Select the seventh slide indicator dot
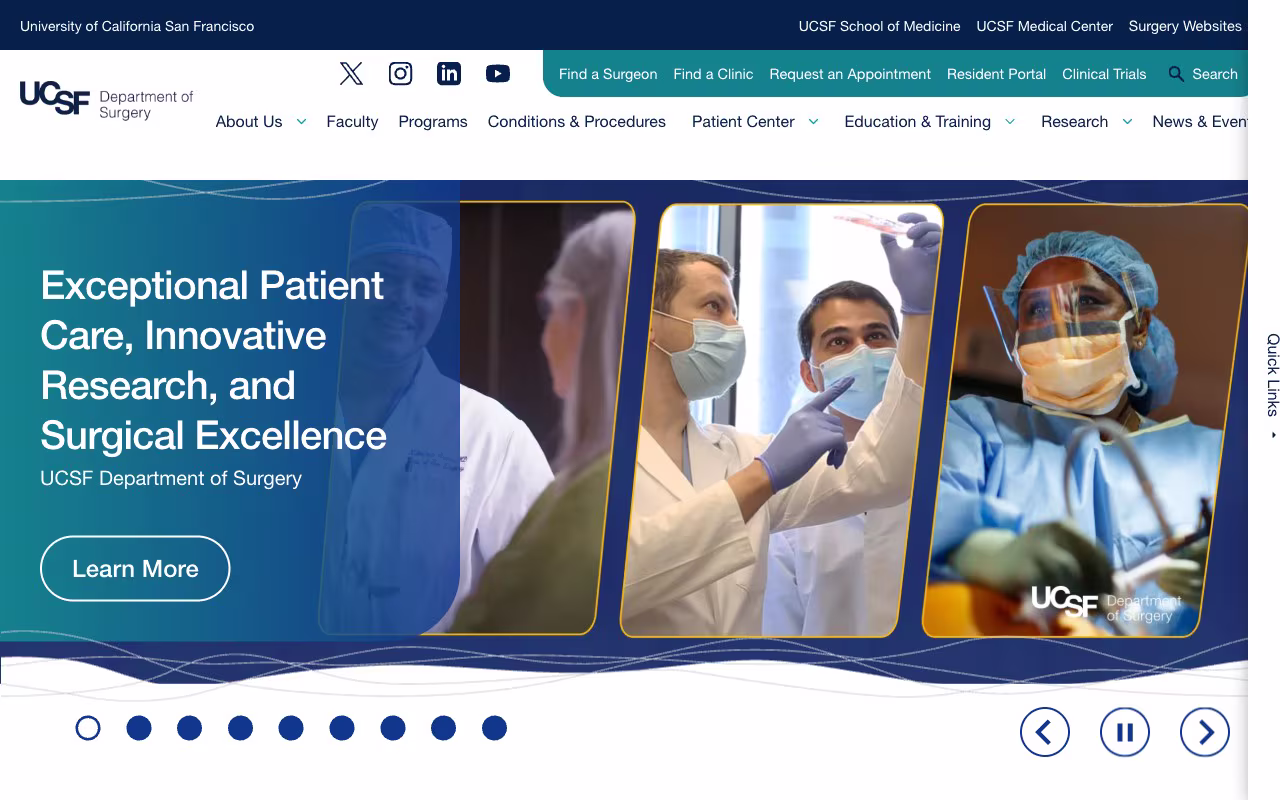 point(393,728)
